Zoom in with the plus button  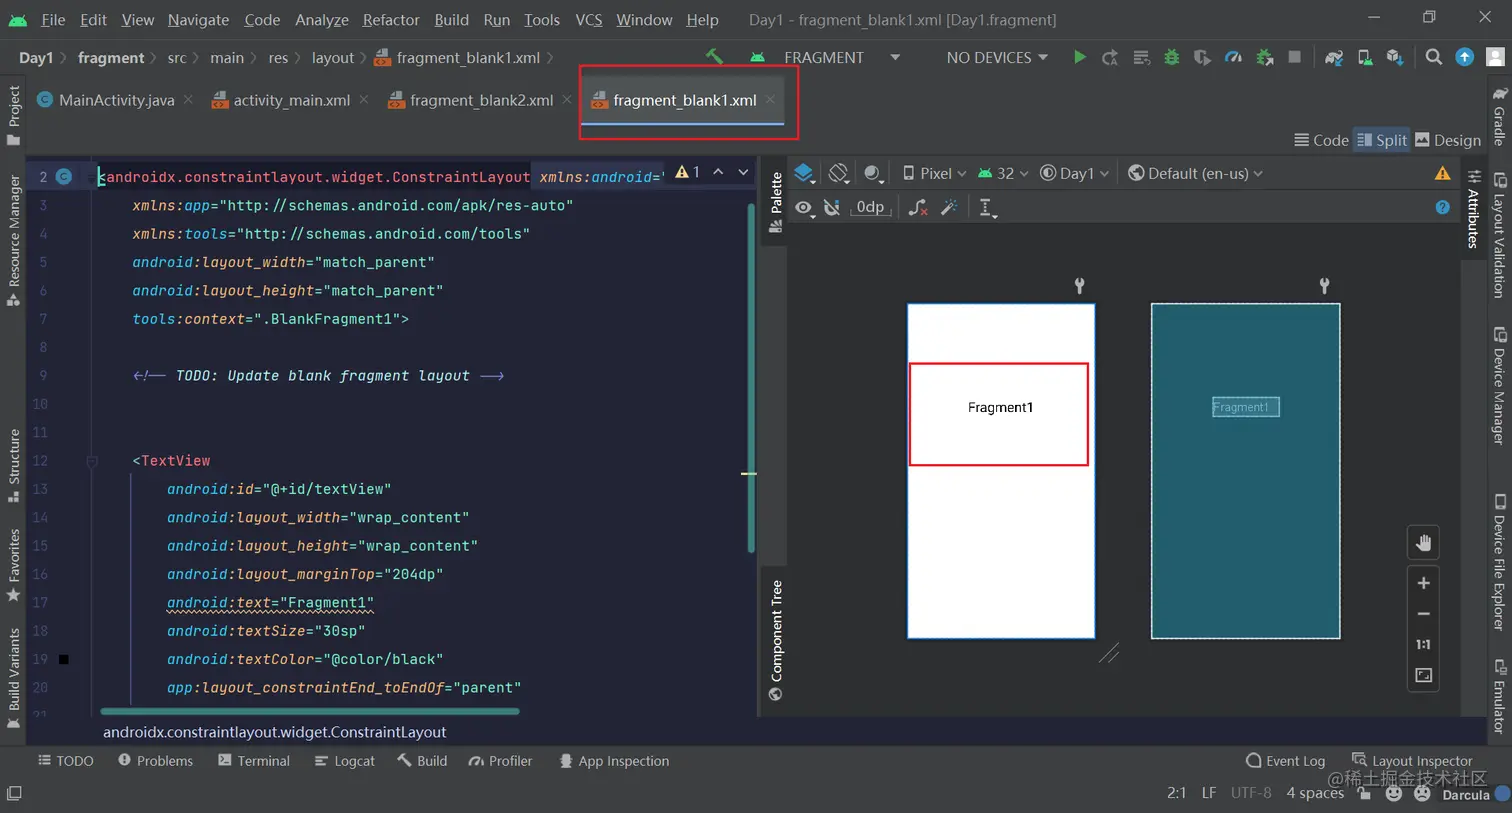pyautogui.click(x=1424, y=583)
